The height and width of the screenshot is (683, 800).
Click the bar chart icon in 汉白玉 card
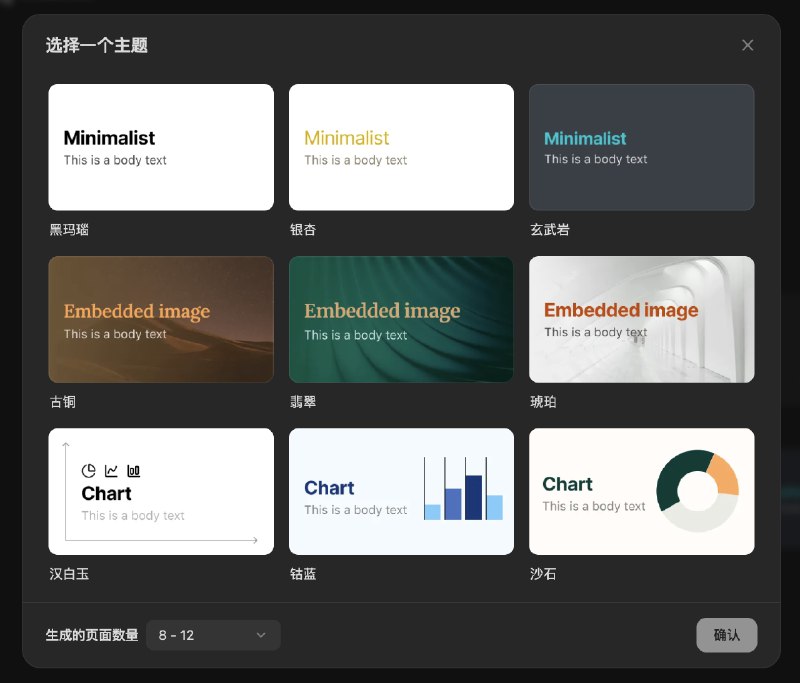click(134, 470)
